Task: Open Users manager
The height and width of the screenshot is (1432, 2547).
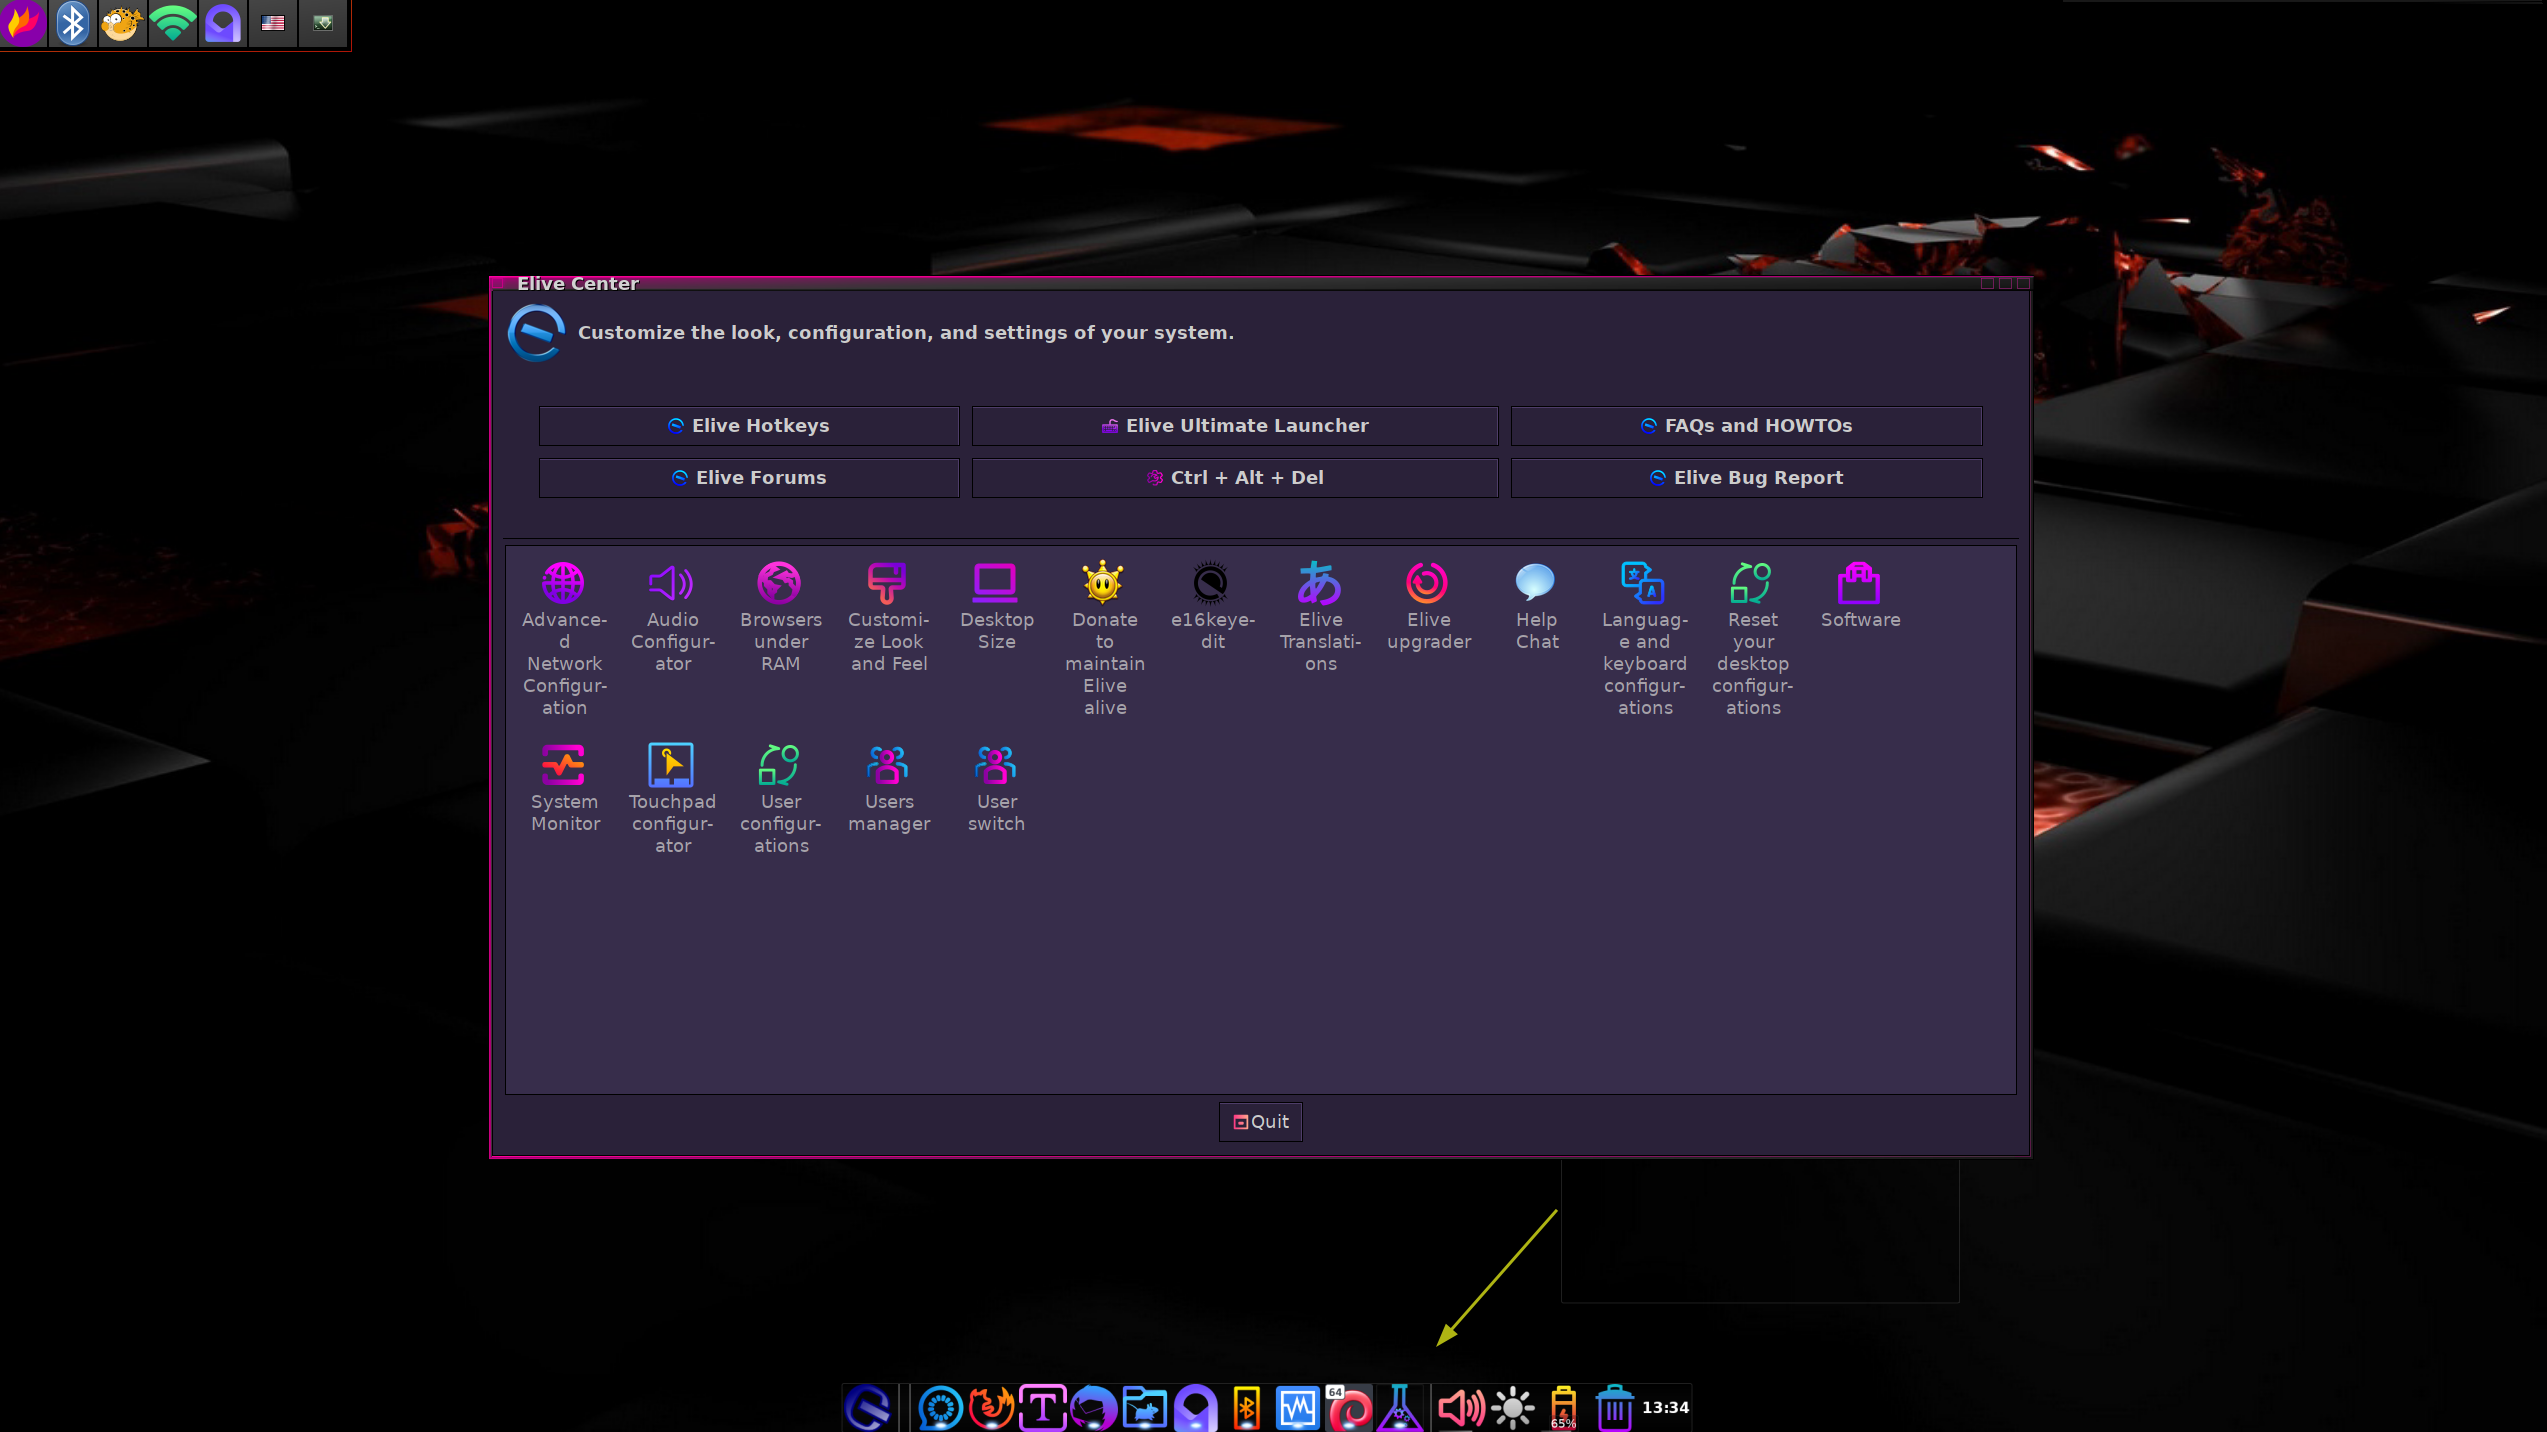Action: pyautogui.click(x=888, y=788)
